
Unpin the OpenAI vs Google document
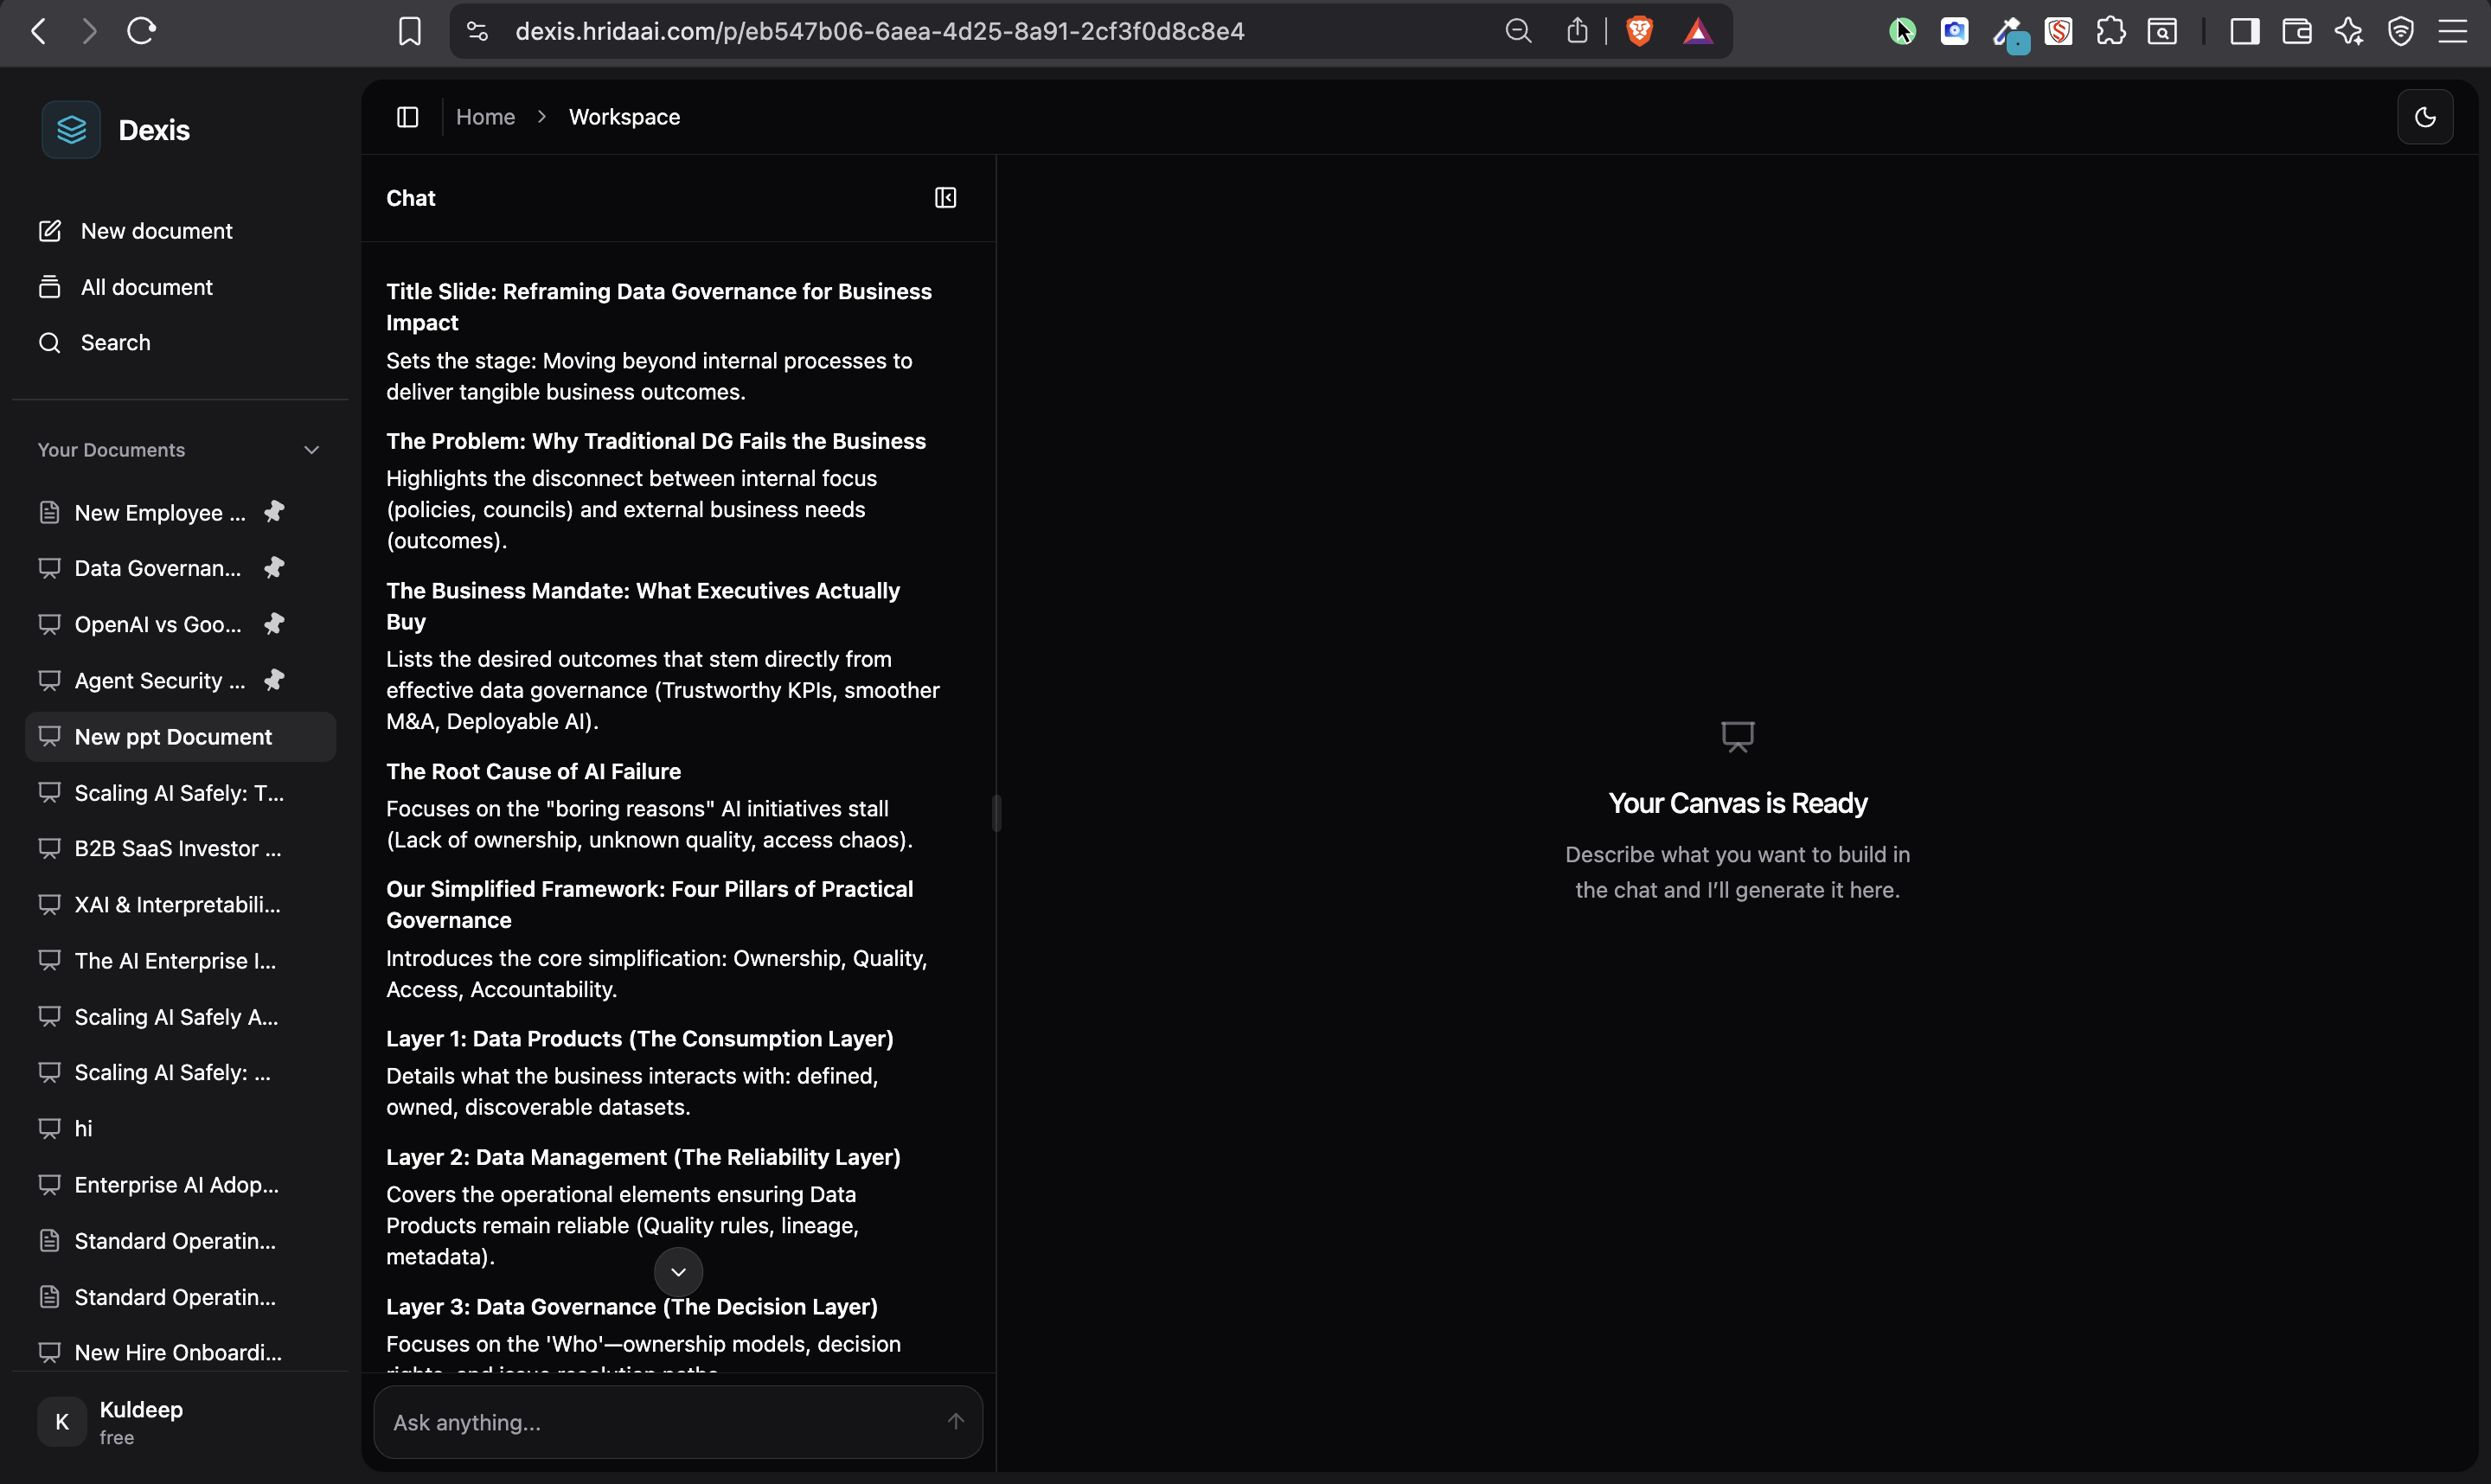pyautogui.click(x=274, y=624)
